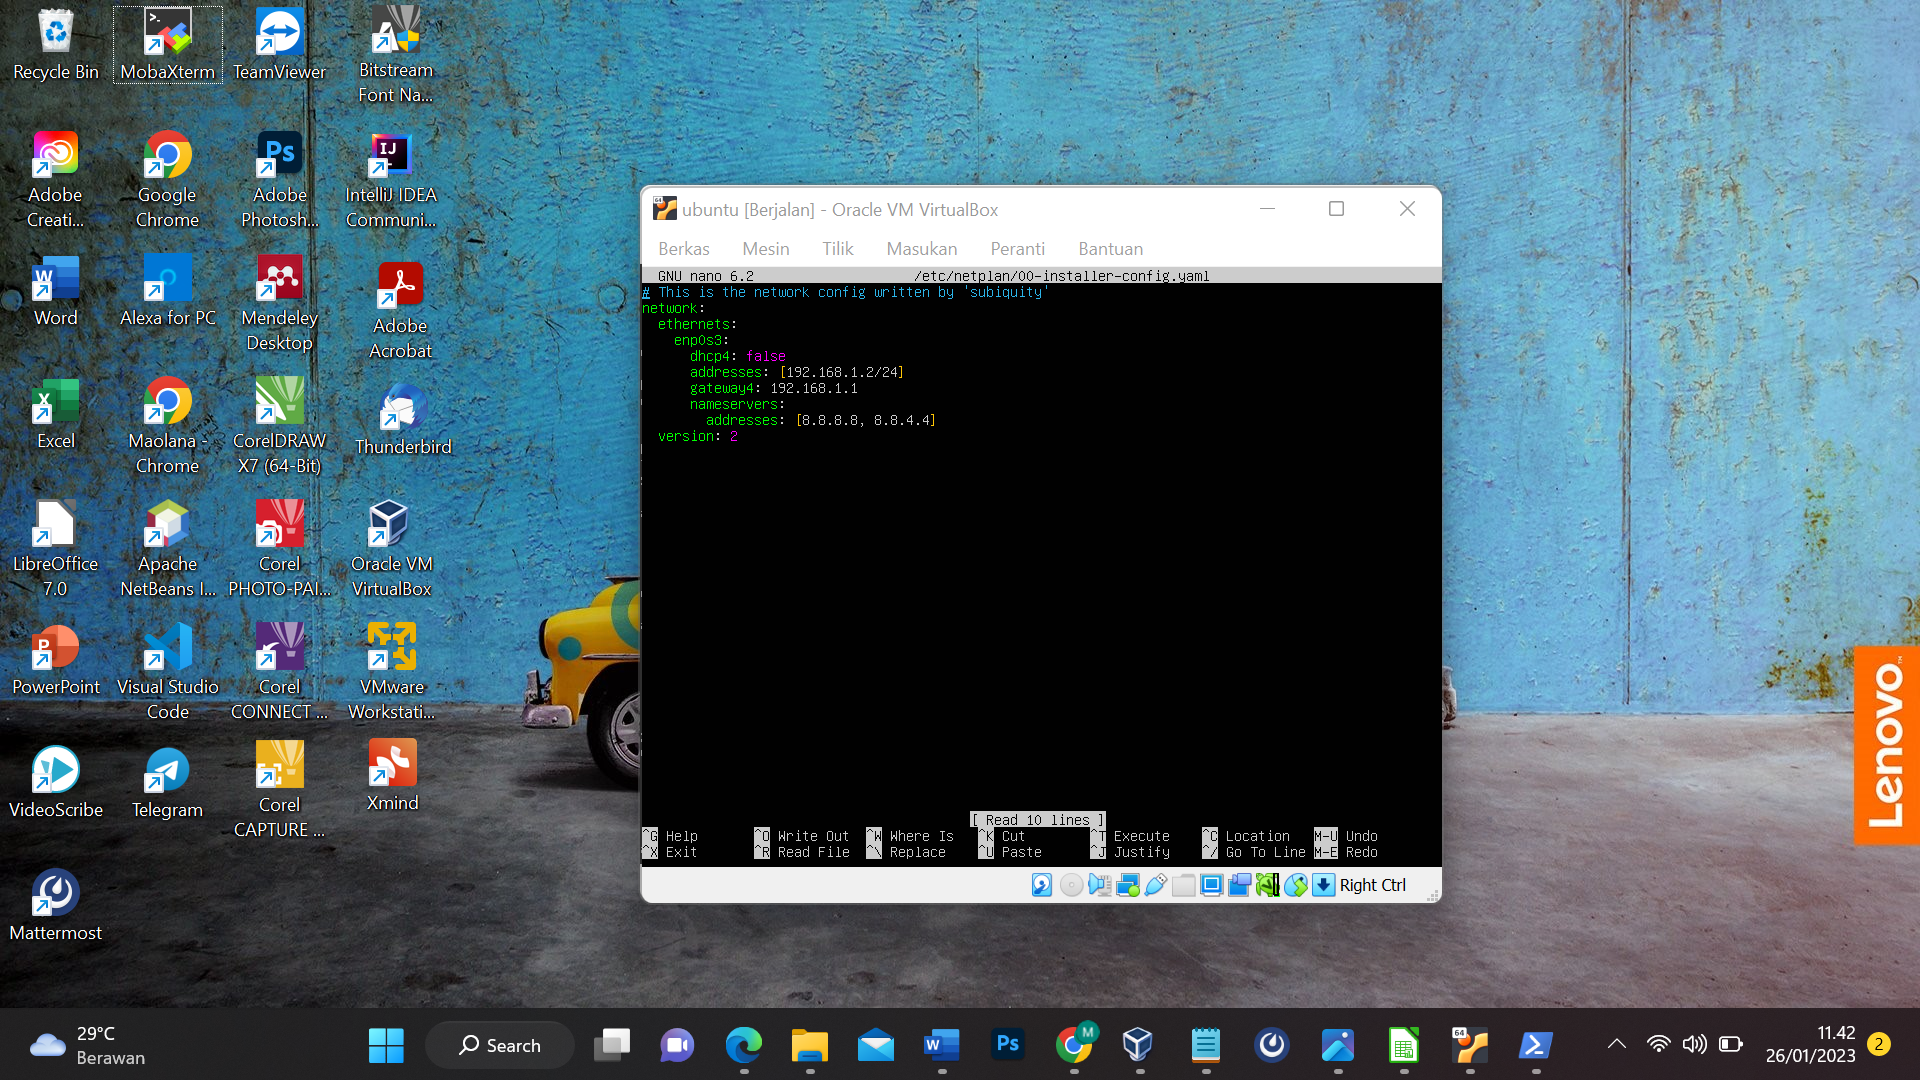Open the Mesin menu

pyautogui.click(x=766, y=248)
